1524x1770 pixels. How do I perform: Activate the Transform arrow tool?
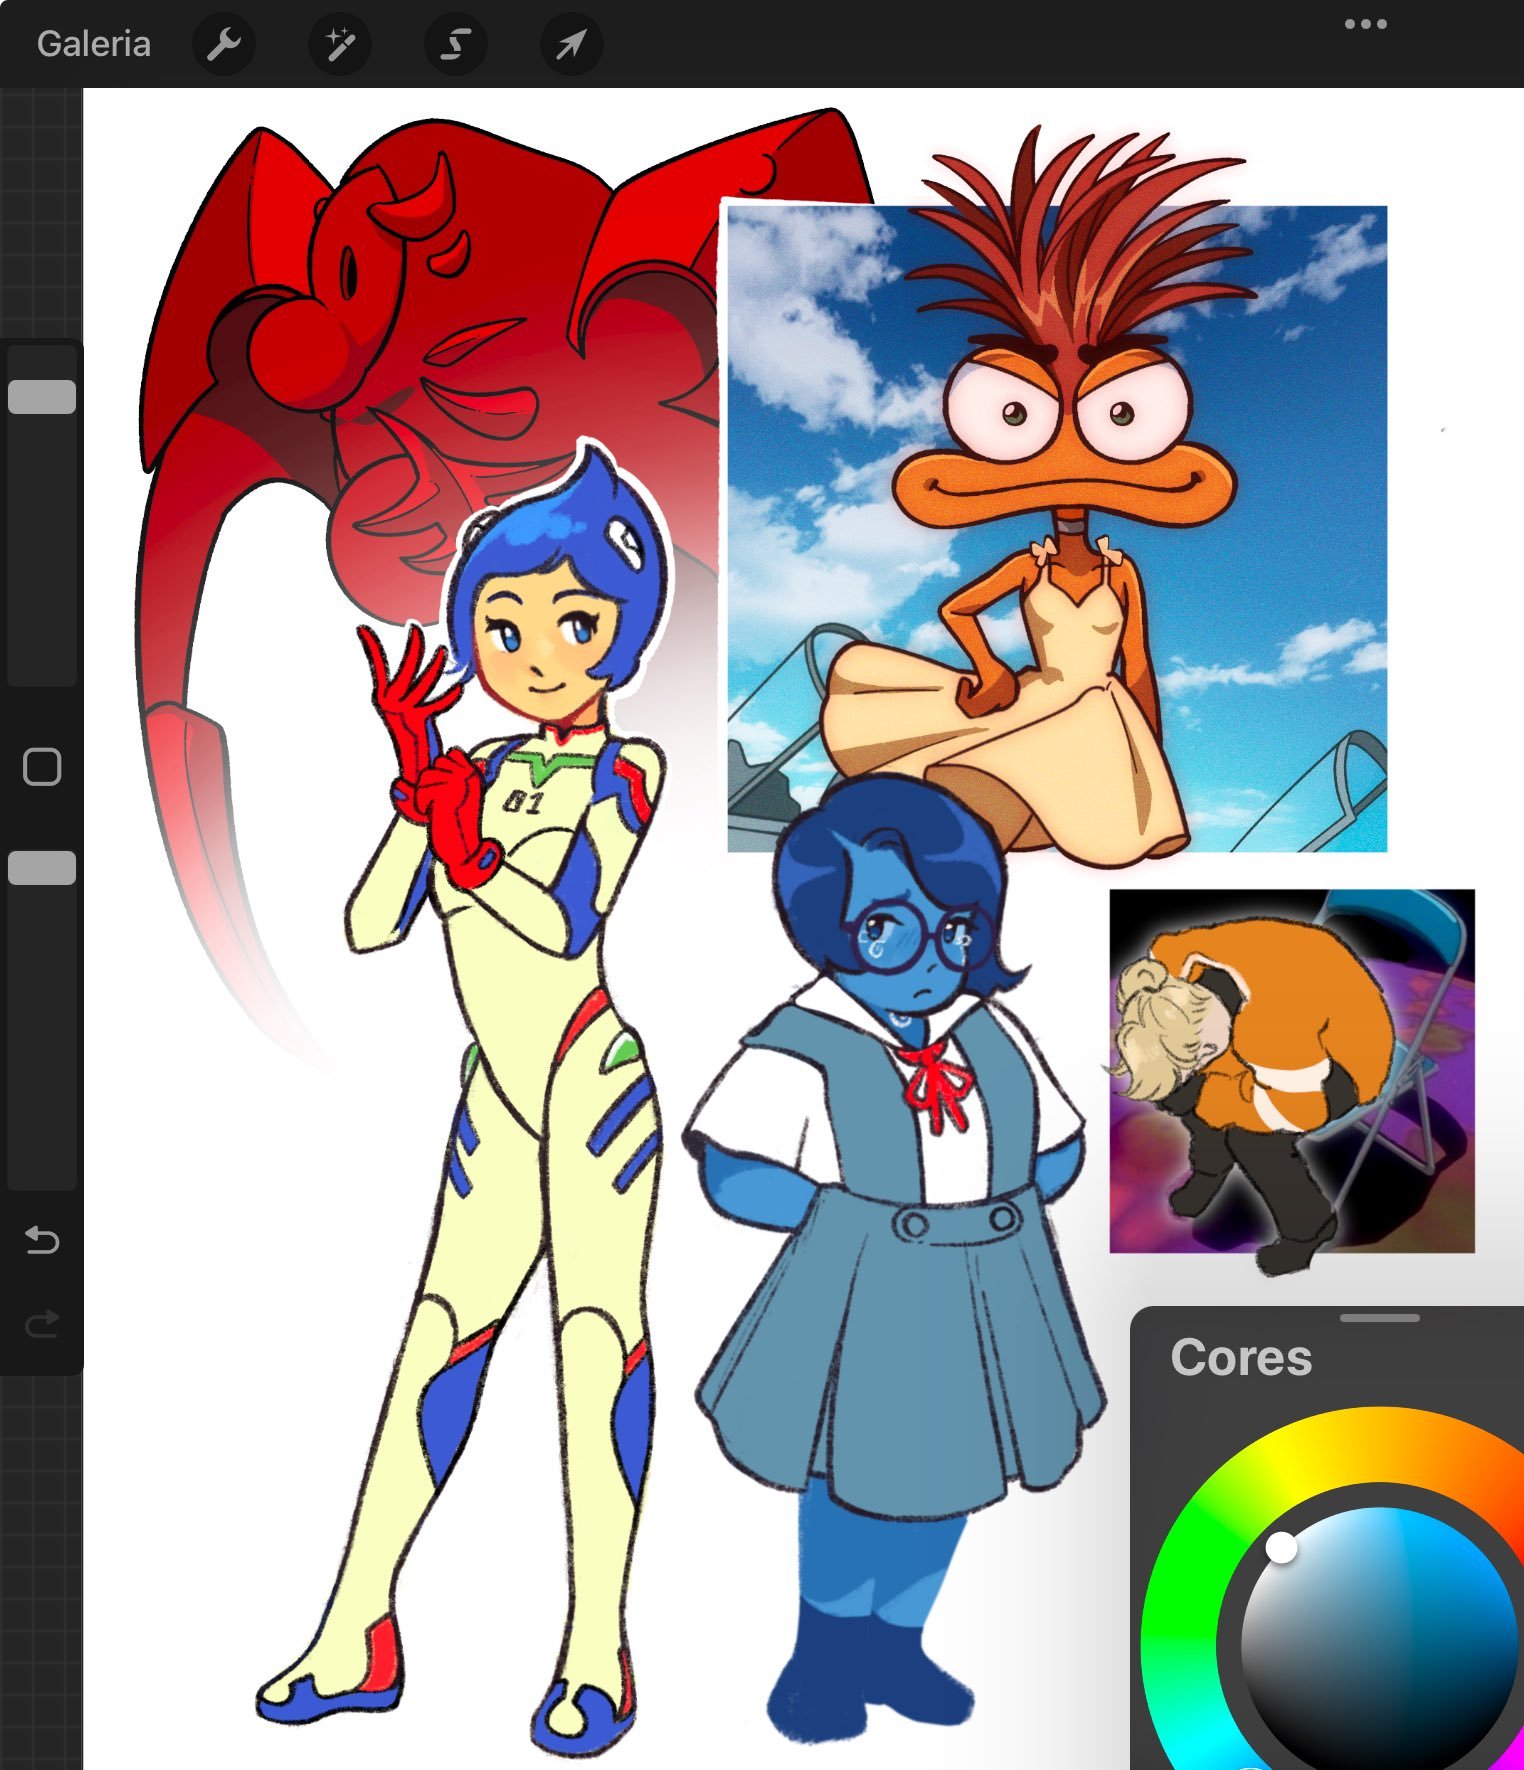click(x=571, y=44)
